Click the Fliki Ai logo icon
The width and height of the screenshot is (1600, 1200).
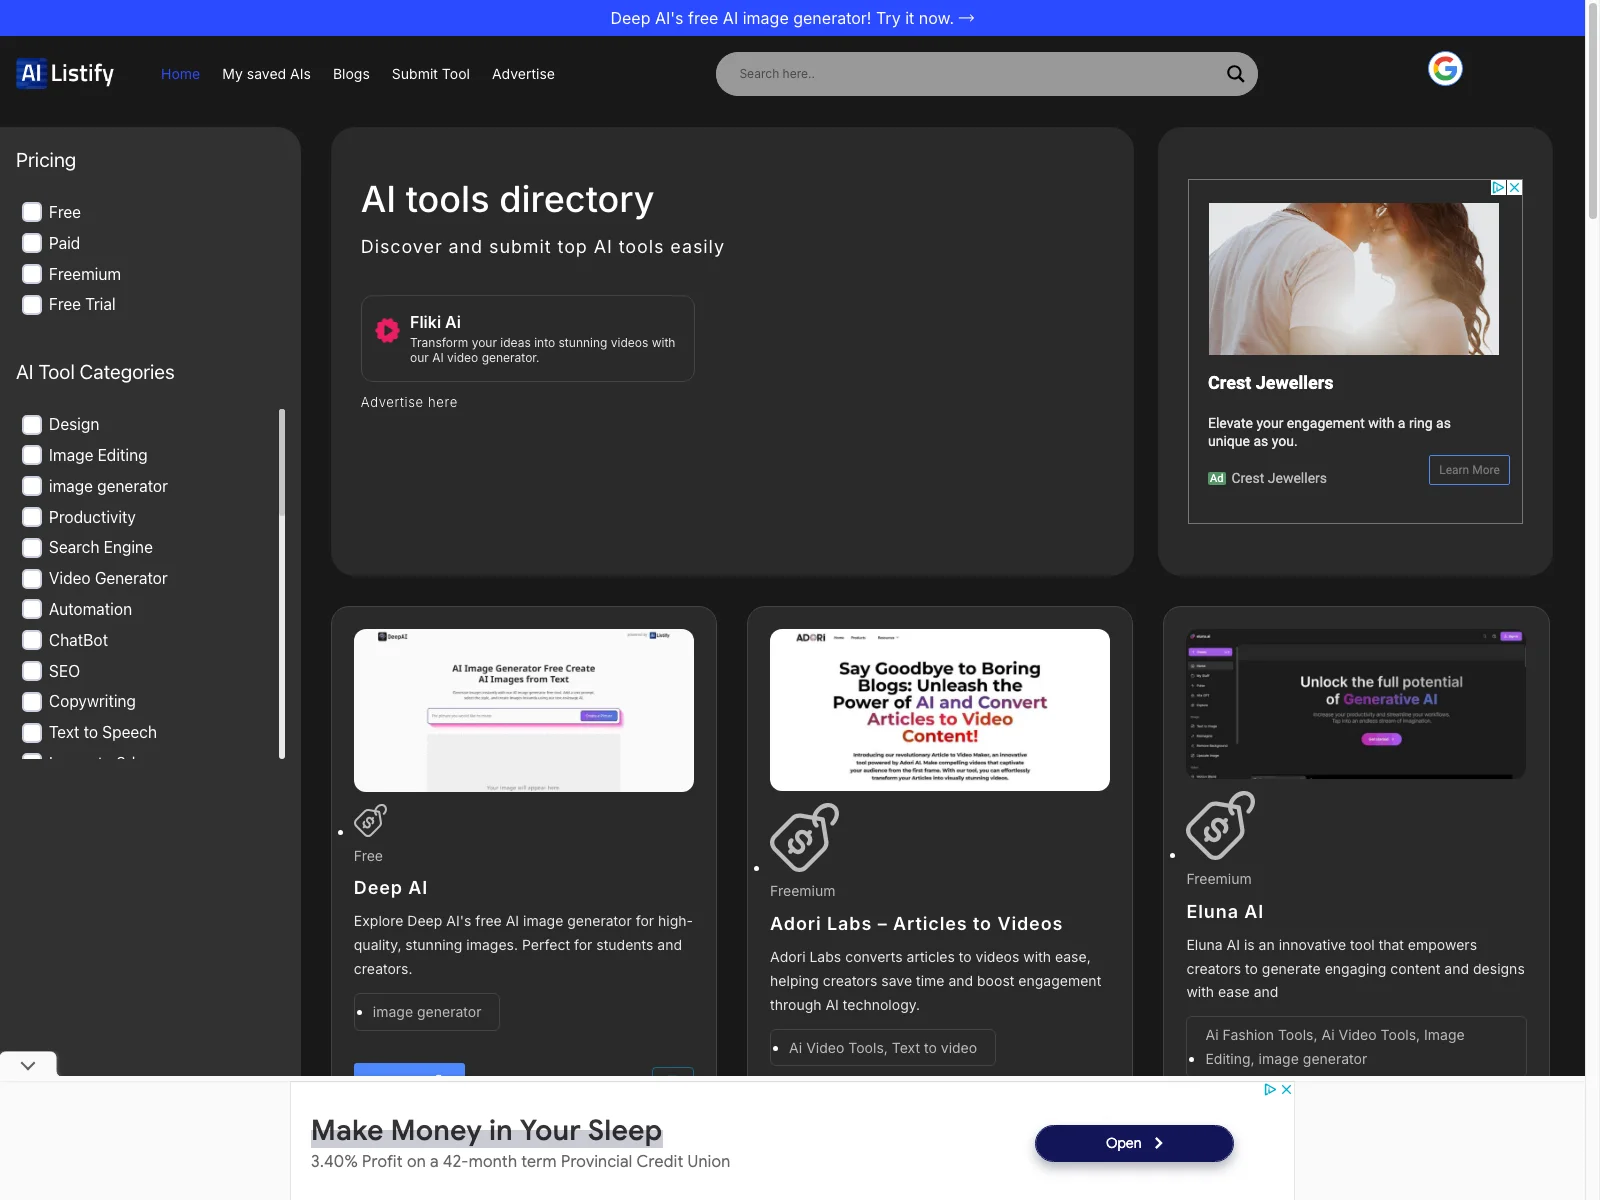pos(387,330)
